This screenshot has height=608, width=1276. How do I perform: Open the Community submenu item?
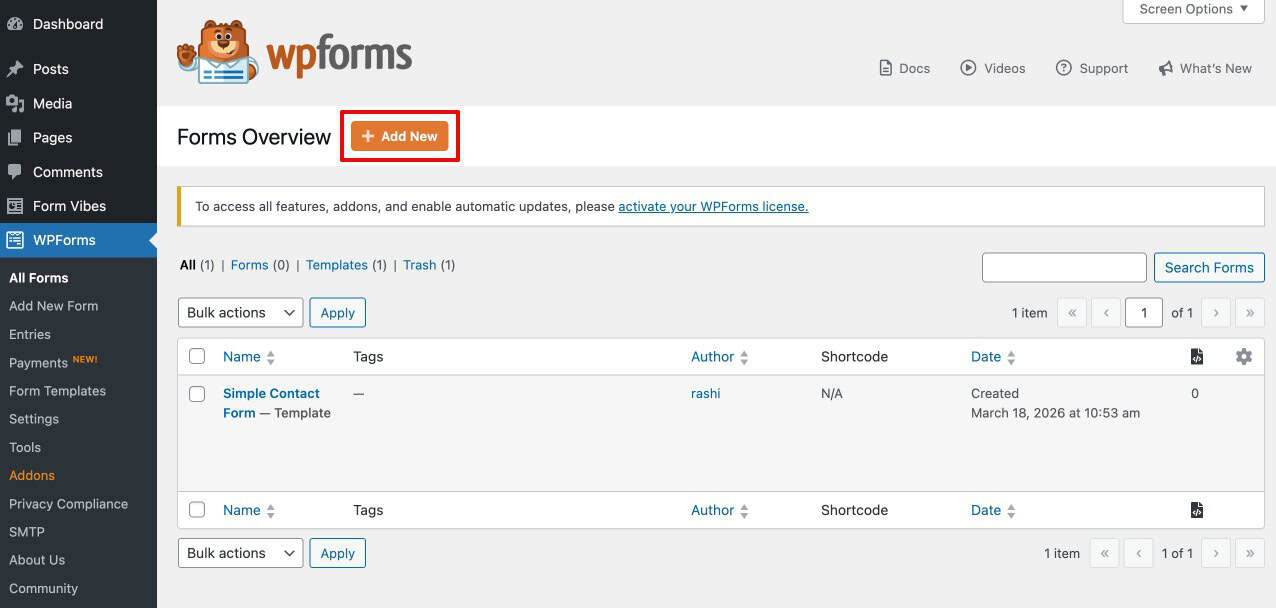click(43, 588)
